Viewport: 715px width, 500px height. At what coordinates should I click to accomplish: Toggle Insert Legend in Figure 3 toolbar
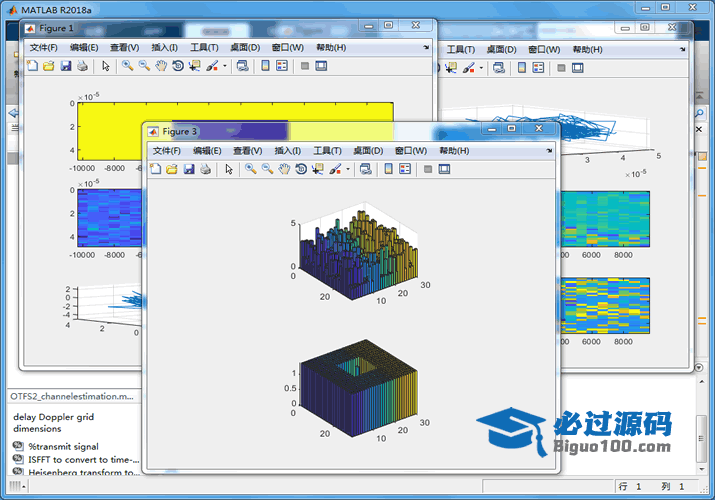(405, 169)
